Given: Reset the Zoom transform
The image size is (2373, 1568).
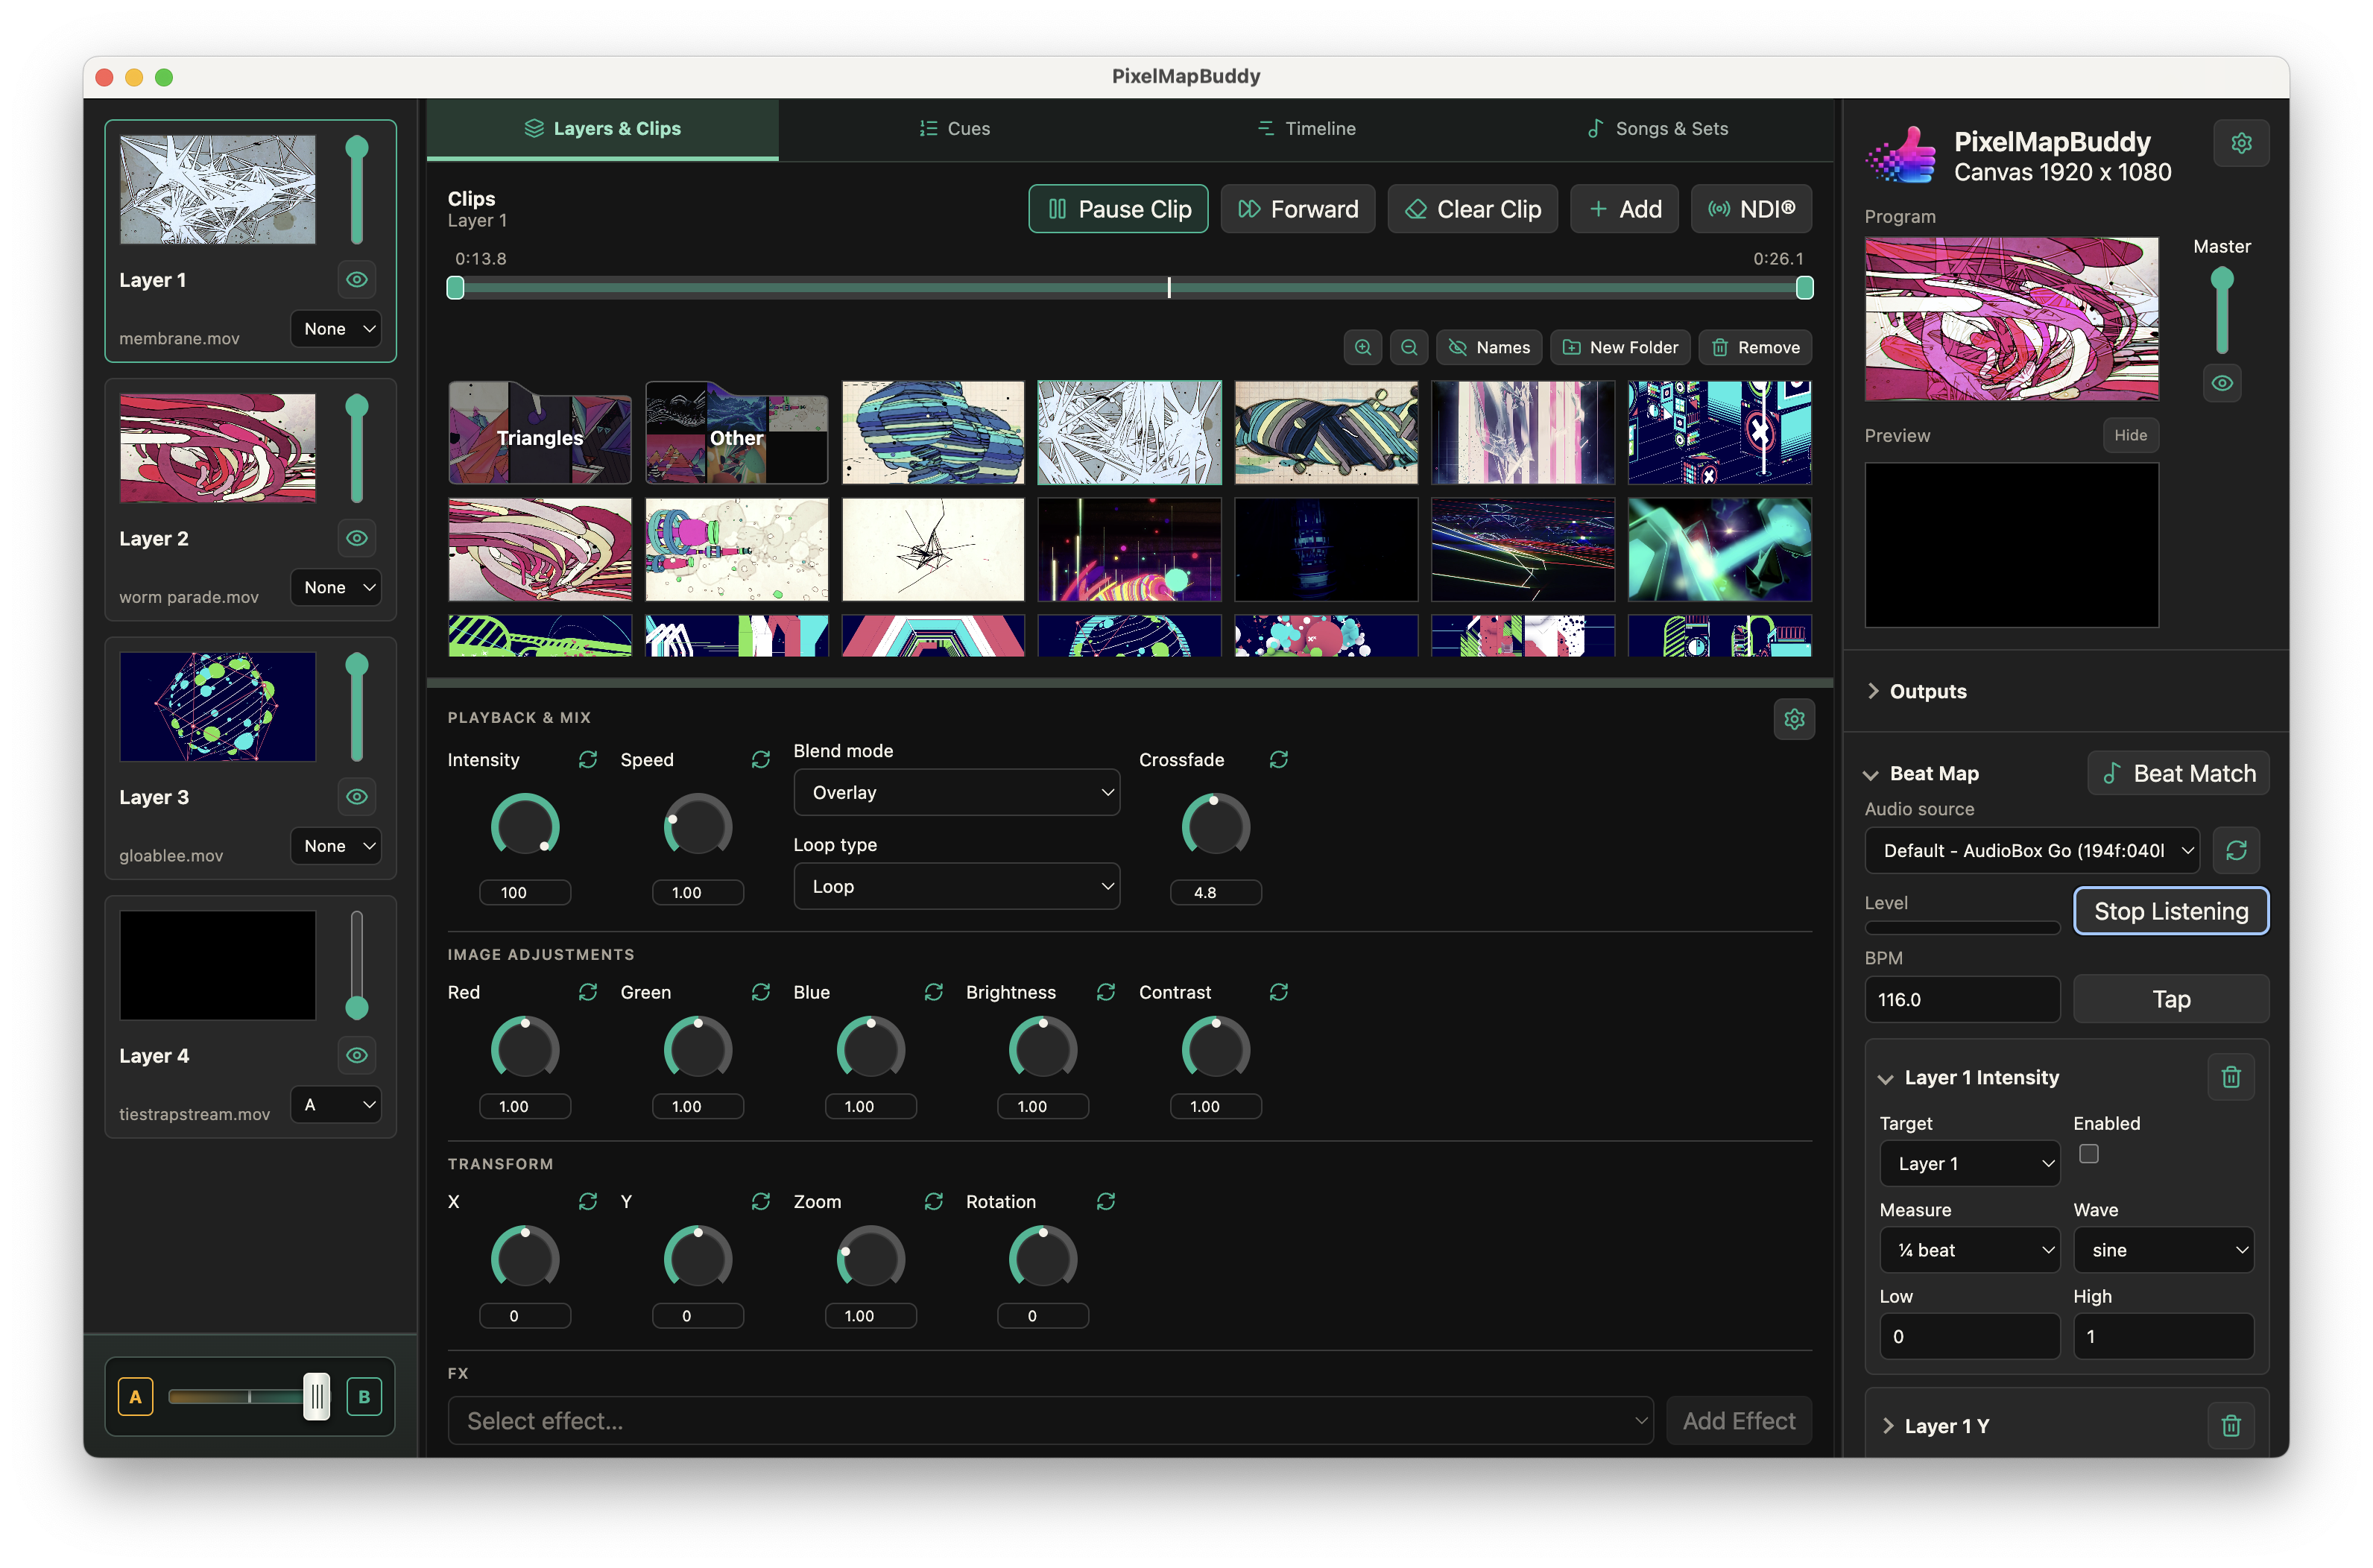Looking at the screenshot, I should click(x=933, y=1201).
